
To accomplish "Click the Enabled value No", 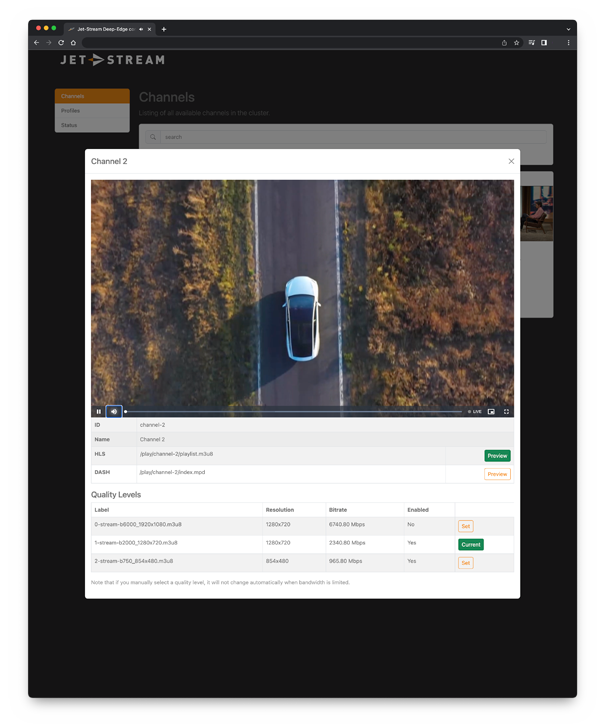I will pyautogui.click(x=411, y=524).
